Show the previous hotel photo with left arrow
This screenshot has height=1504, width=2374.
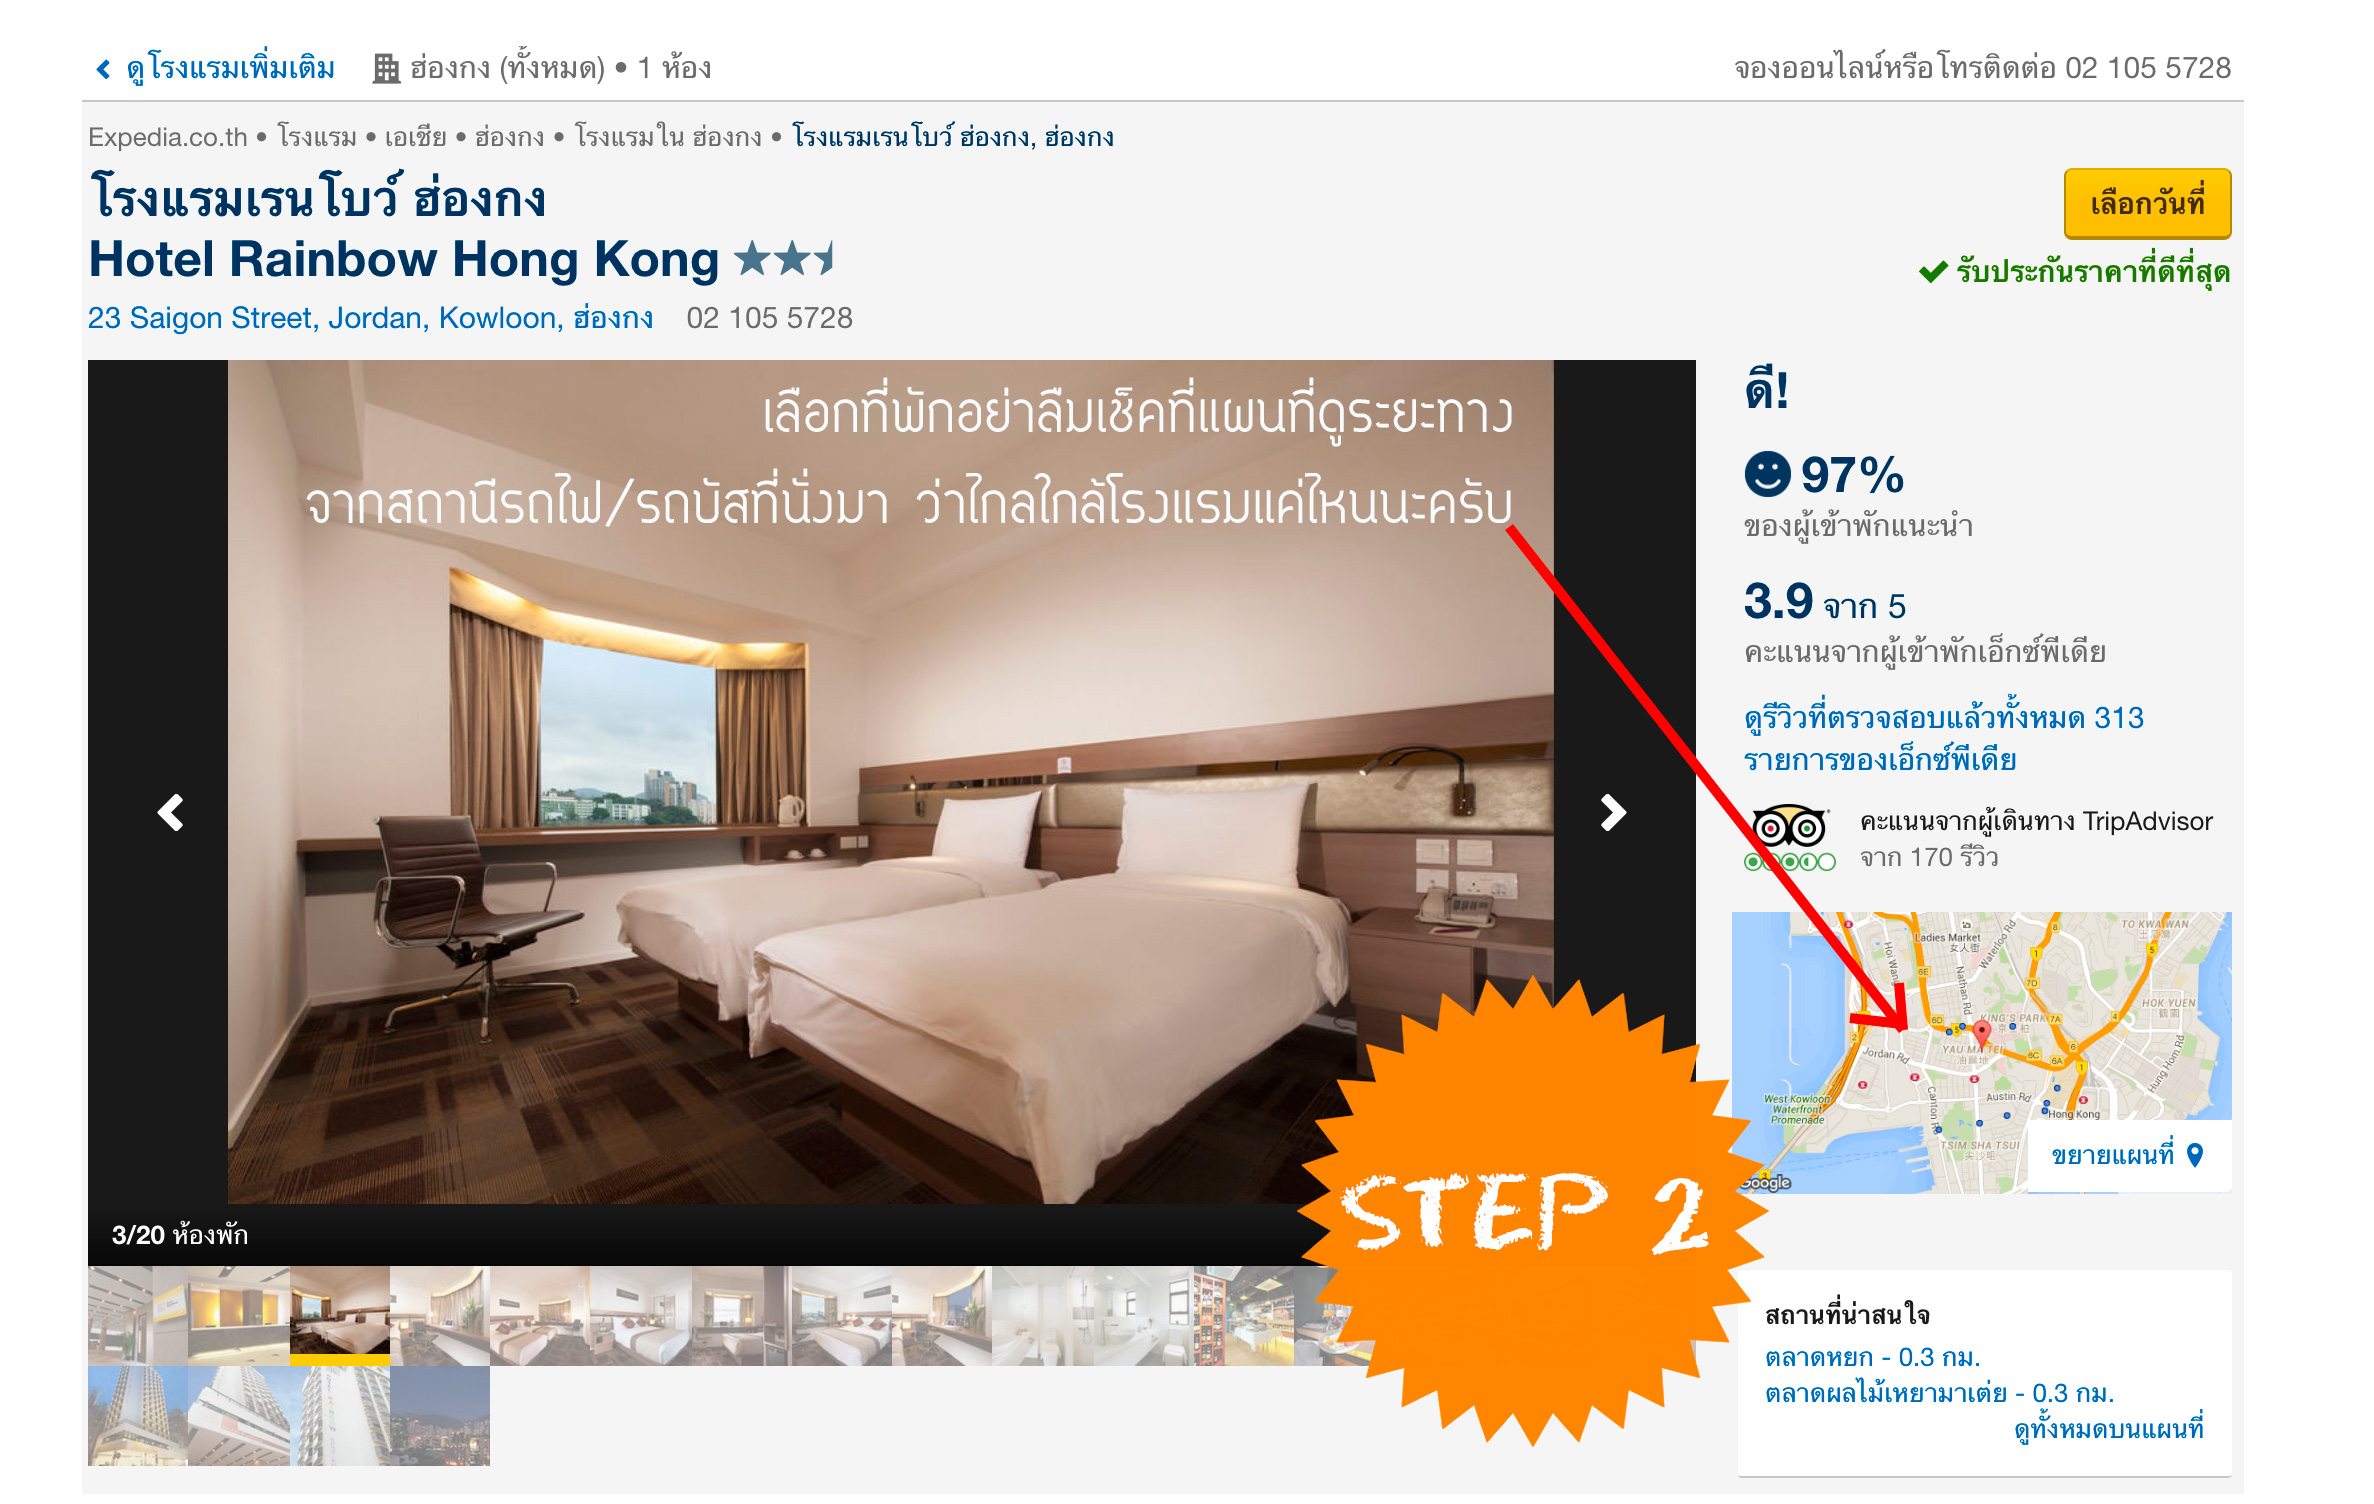click(171, 812)
